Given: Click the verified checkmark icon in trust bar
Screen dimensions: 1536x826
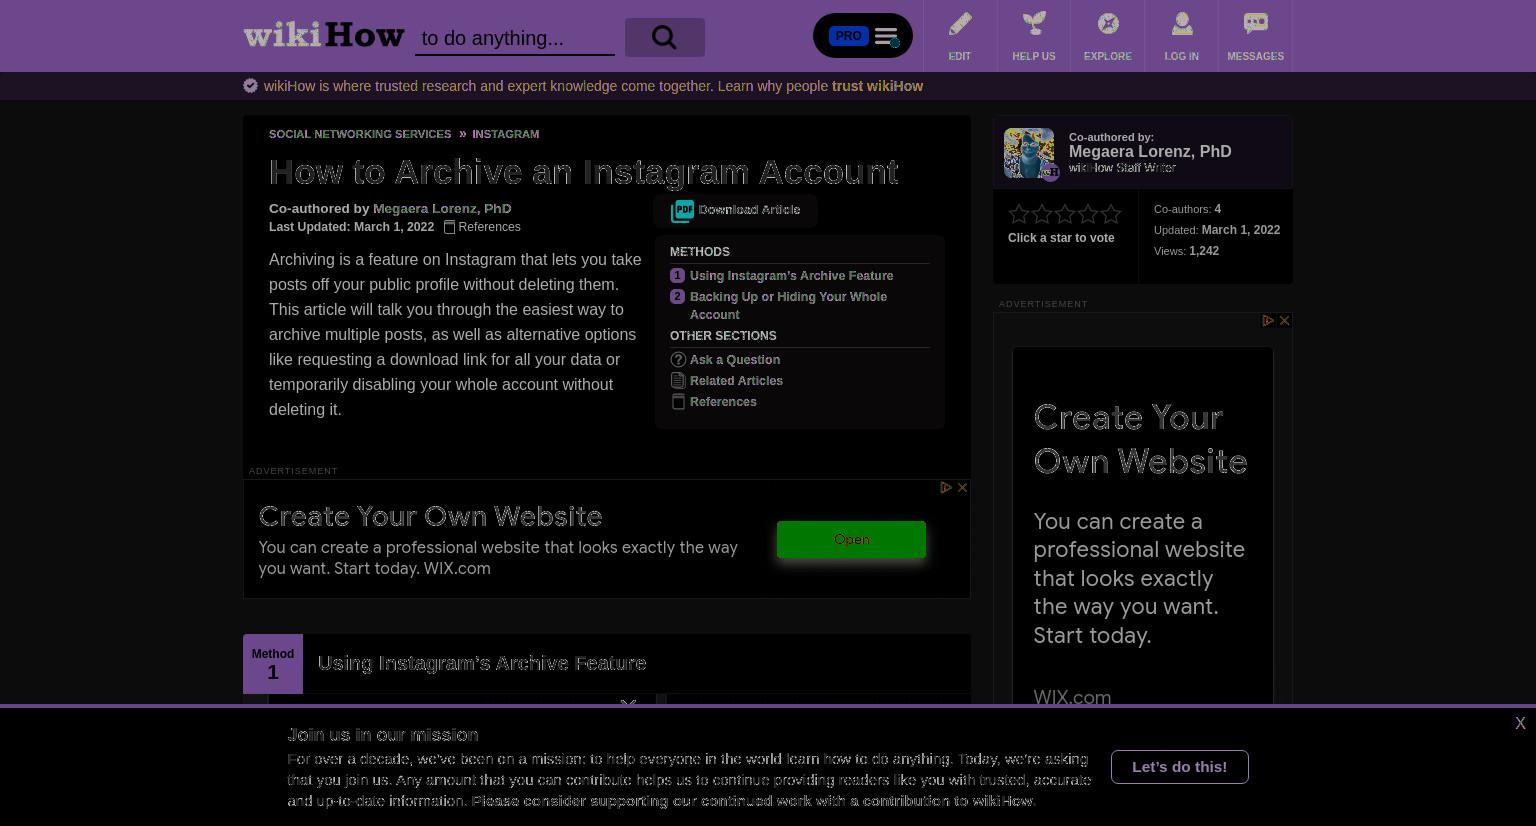Looking at the screenshot, I should 250,86.
